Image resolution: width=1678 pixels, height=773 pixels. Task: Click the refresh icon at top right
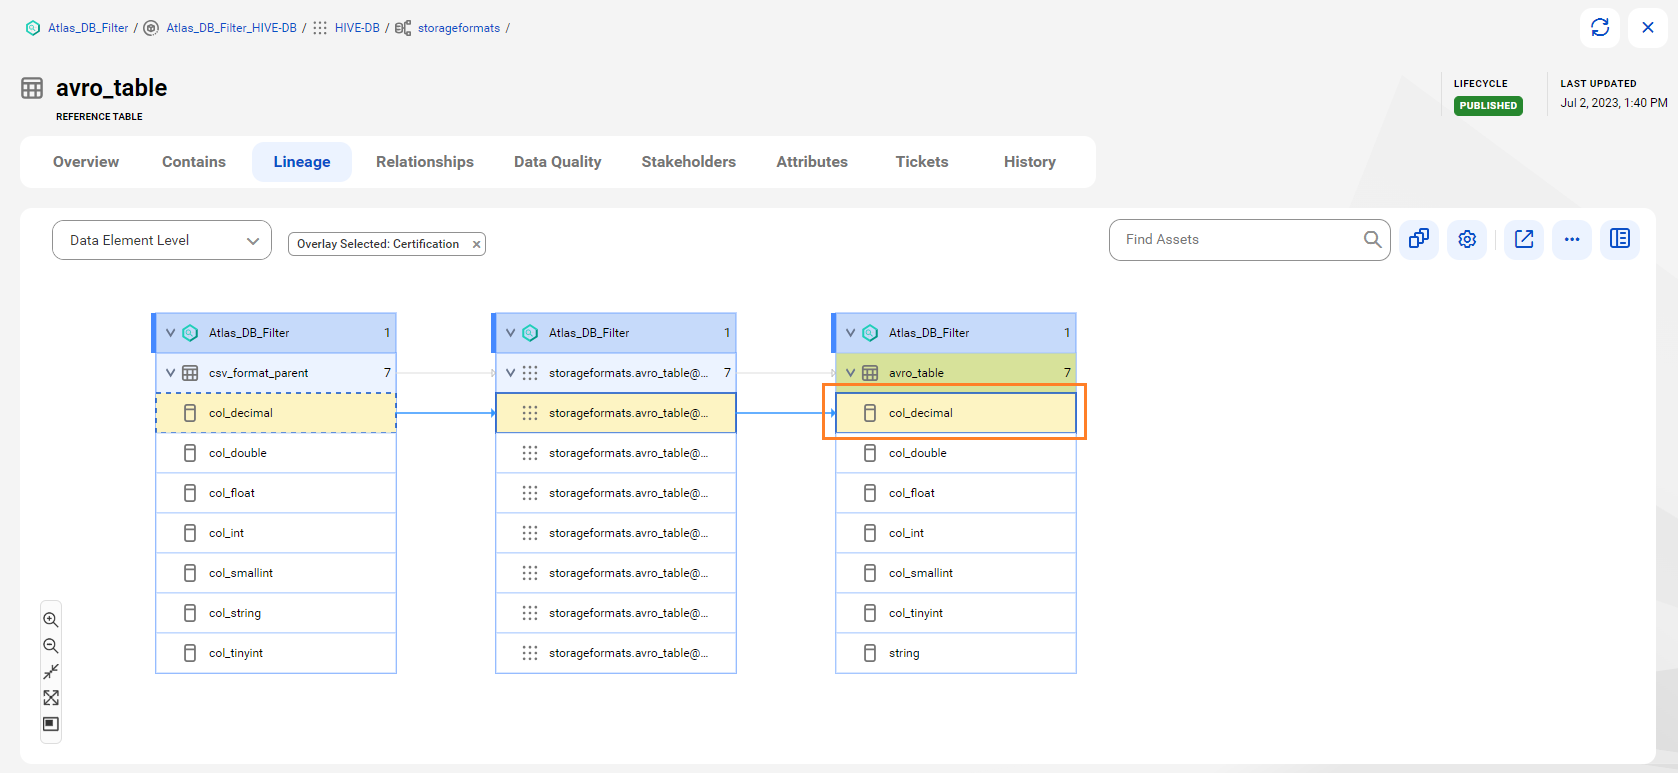pyautogui.click(x=1600, y=28)
